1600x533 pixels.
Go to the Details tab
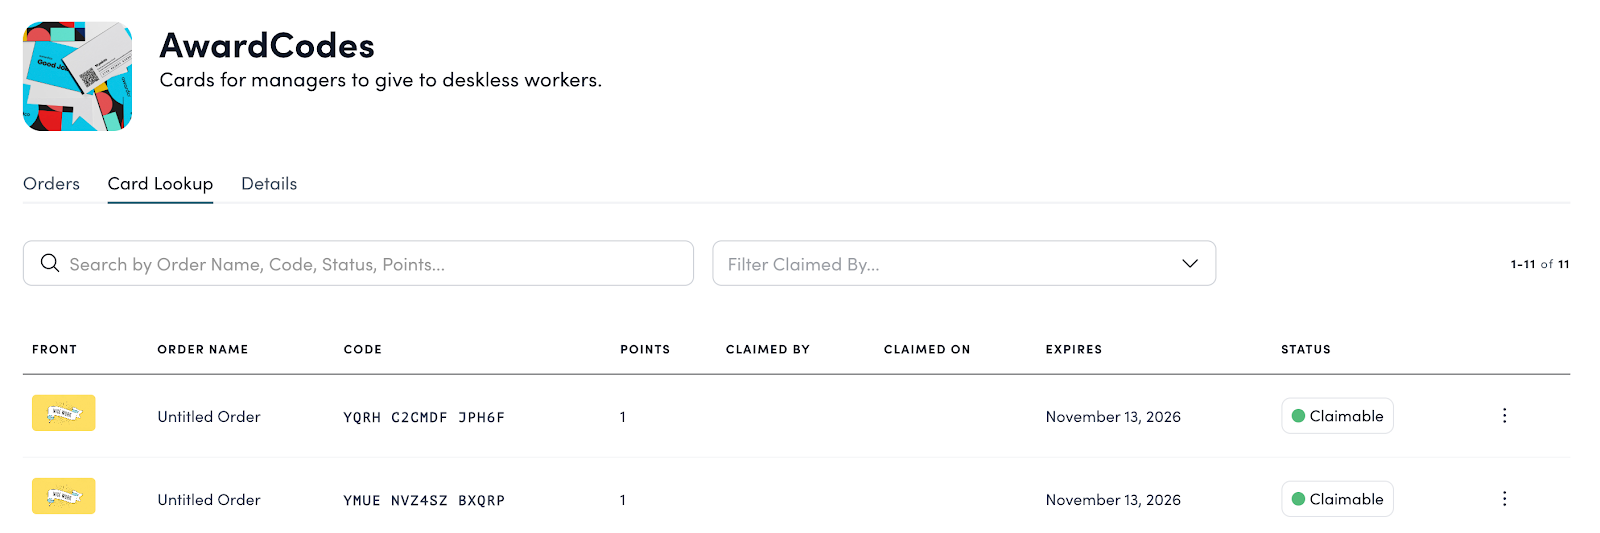click(x=269, y=184)
